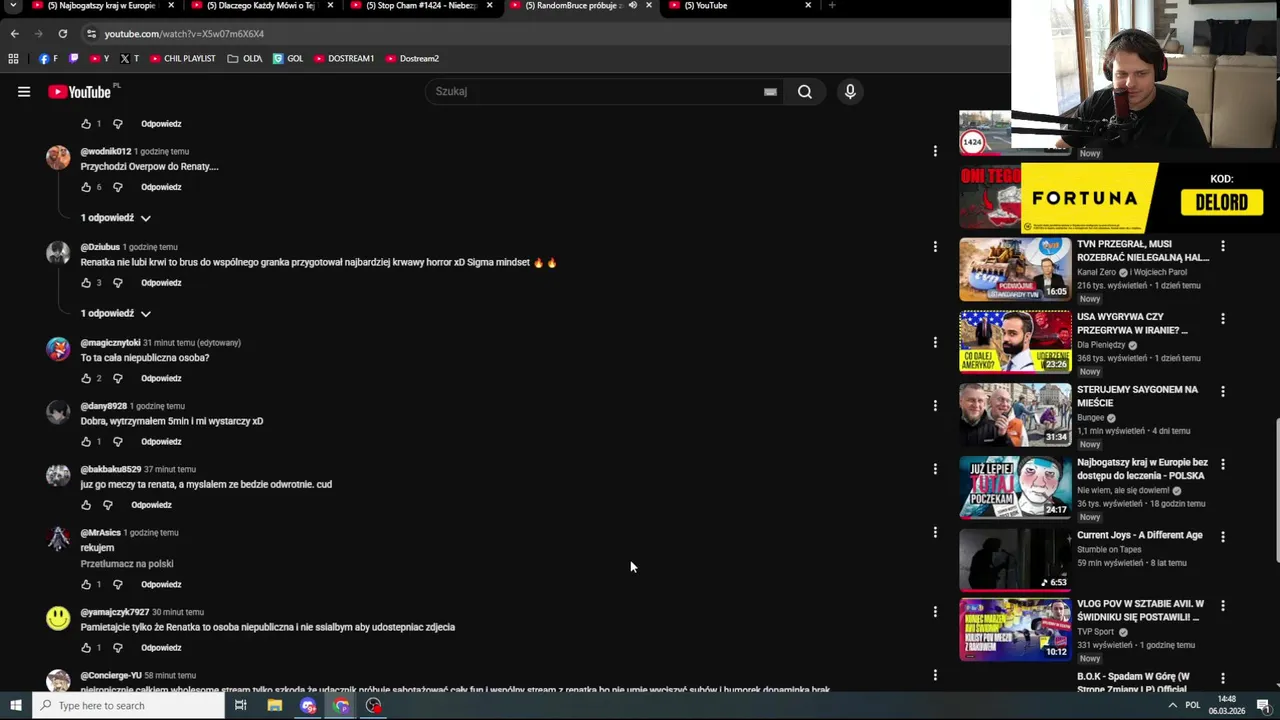1280x720 pixels.
Task: Like the @wodnik012 comment
Action: click(86, 187)
